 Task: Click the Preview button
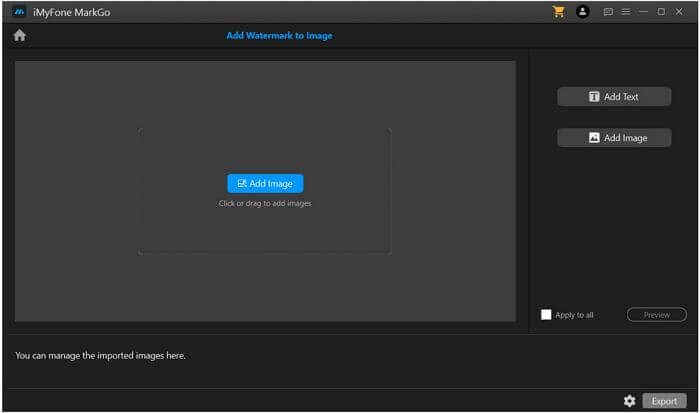coord(657,315)
